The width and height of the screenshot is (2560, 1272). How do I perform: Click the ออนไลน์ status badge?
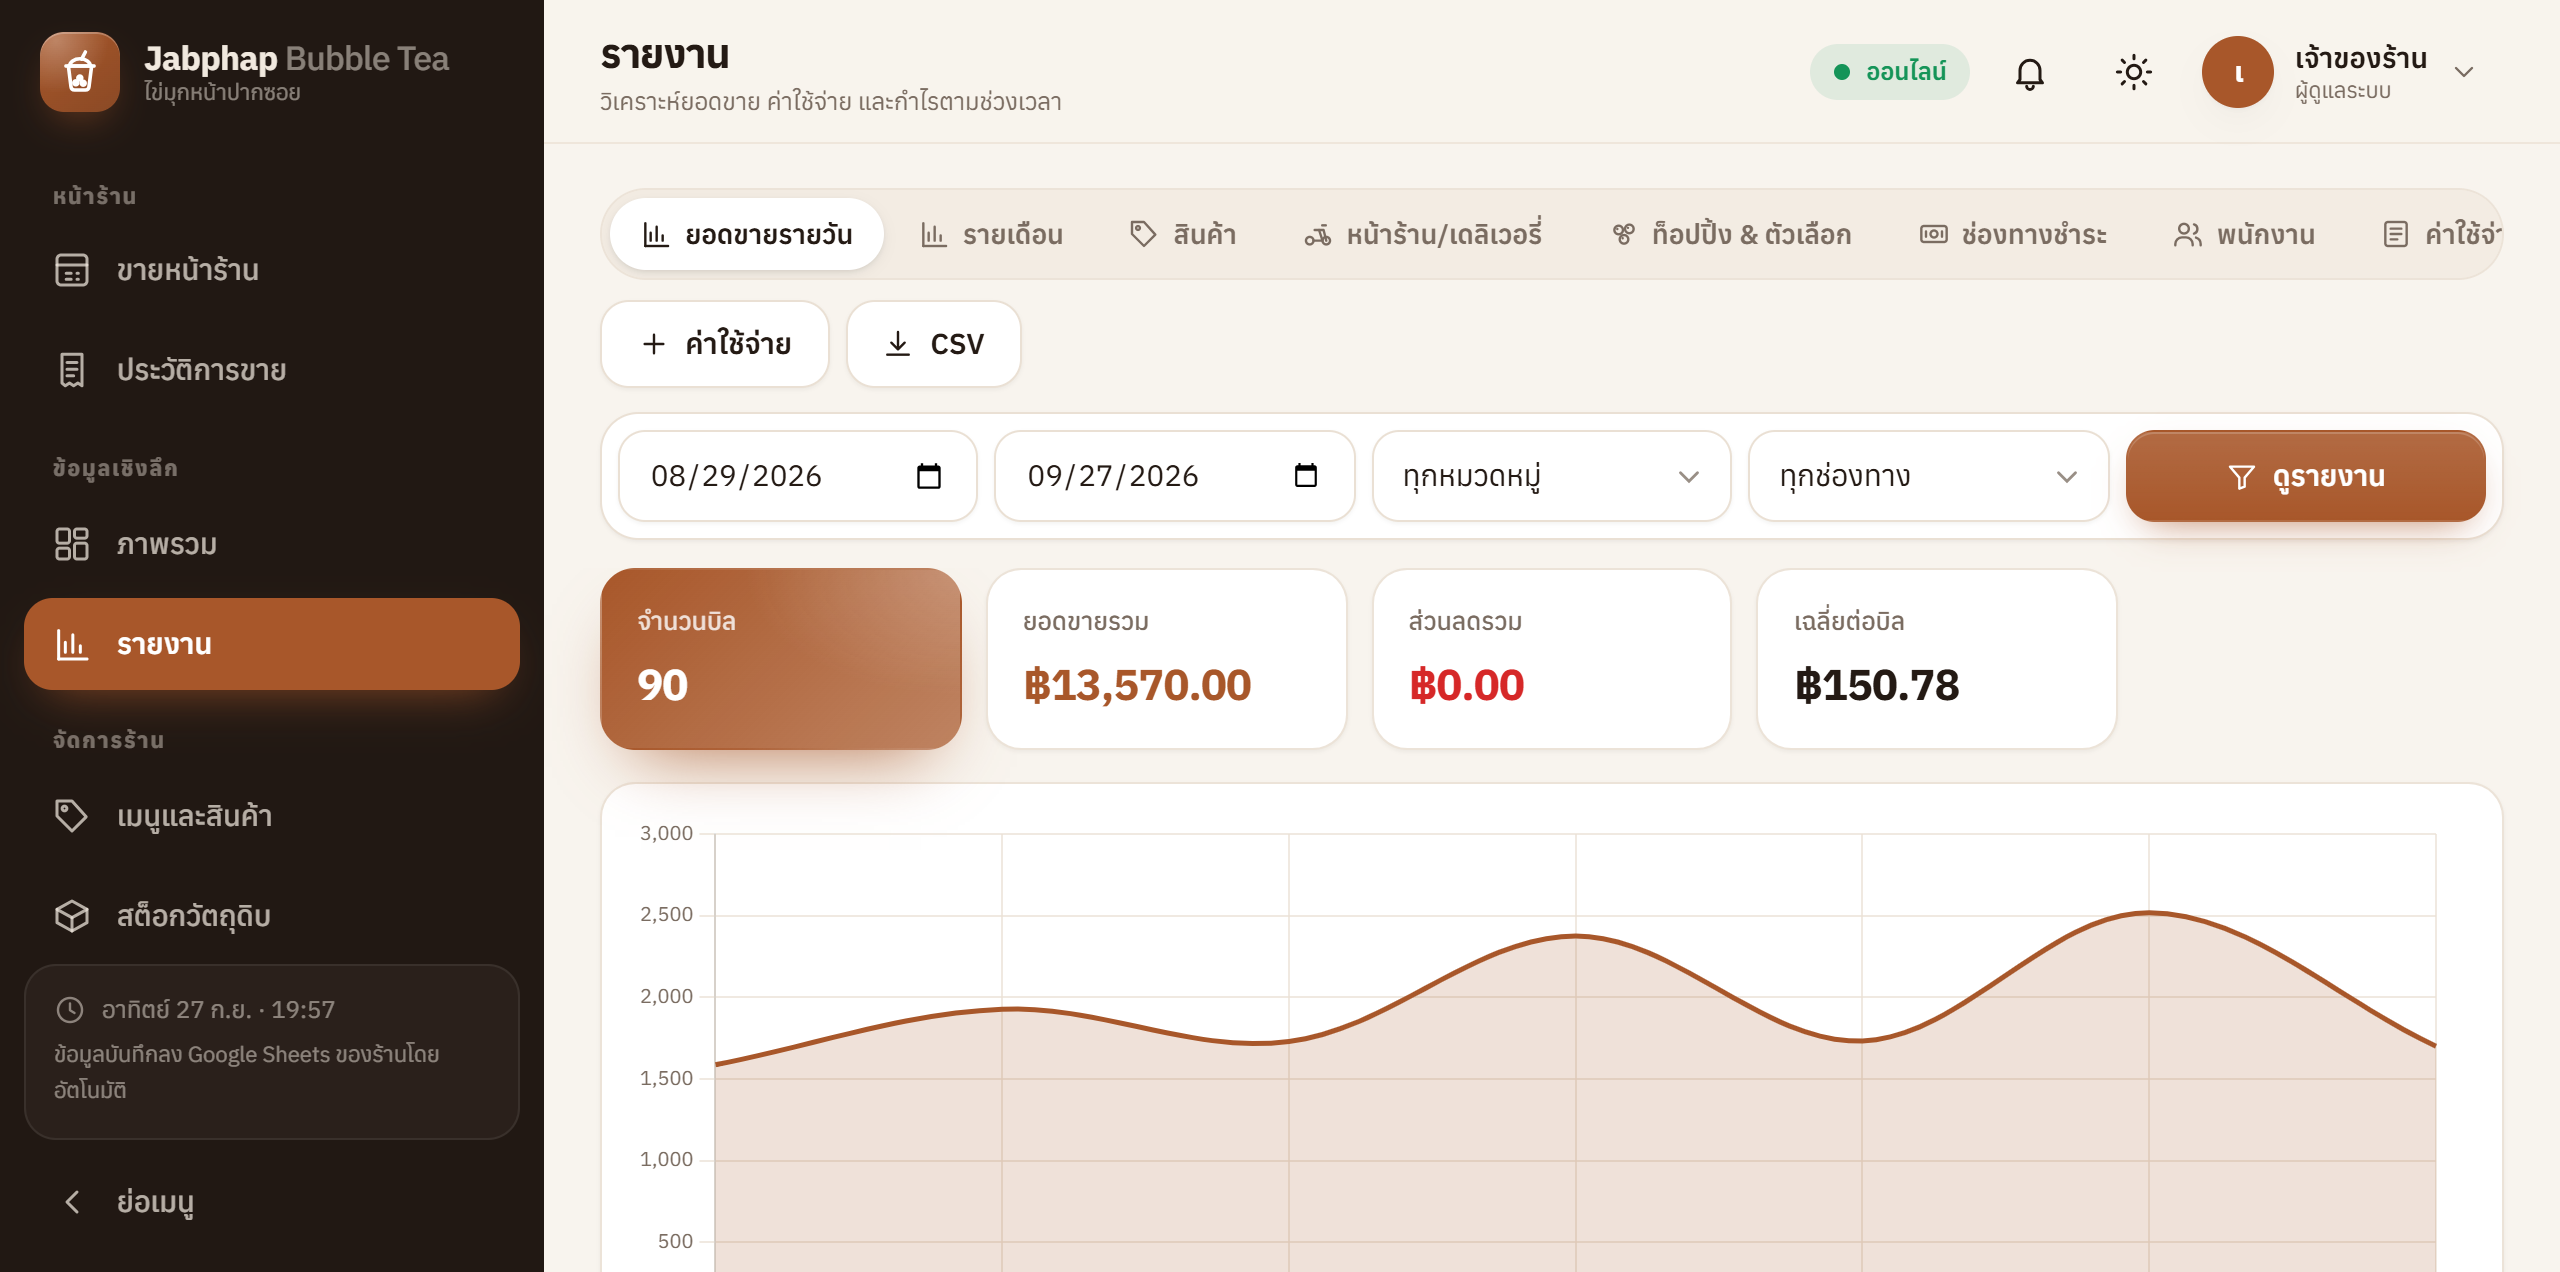(1889, 72)
